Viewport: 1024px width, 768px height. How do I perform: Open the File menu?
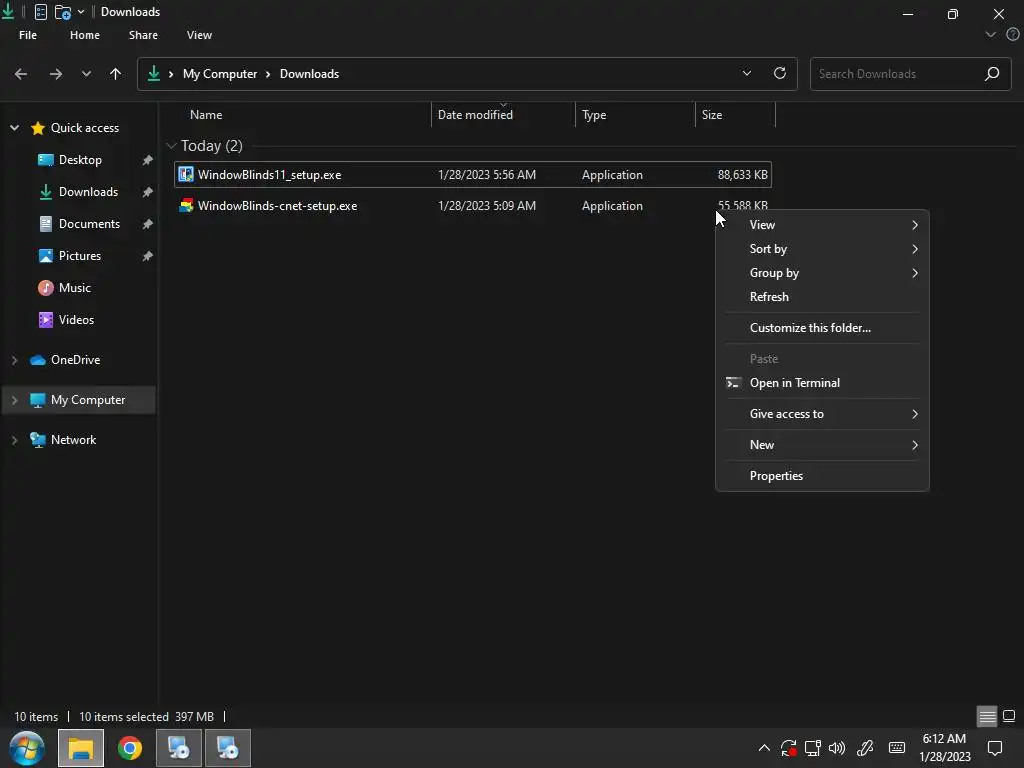[x=28, y=35]
